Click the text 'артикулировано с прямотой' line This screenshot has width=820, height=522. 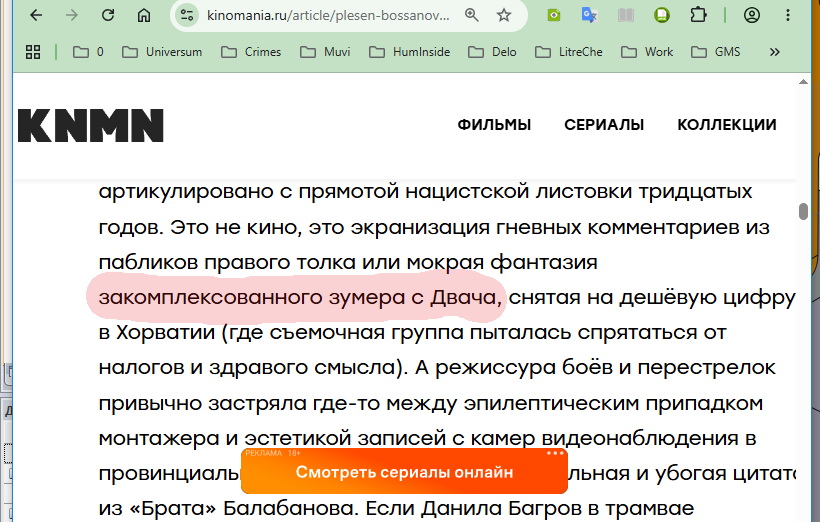coord(249,192)
